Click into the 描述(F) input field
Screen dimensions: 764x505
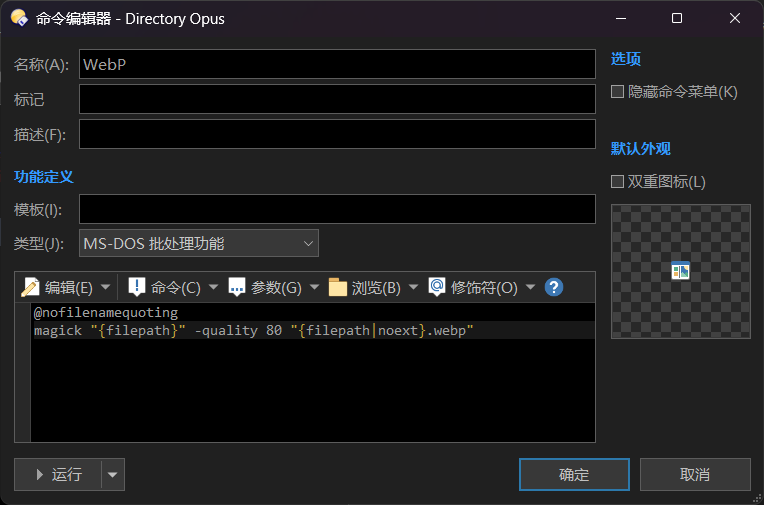[337, 134]
